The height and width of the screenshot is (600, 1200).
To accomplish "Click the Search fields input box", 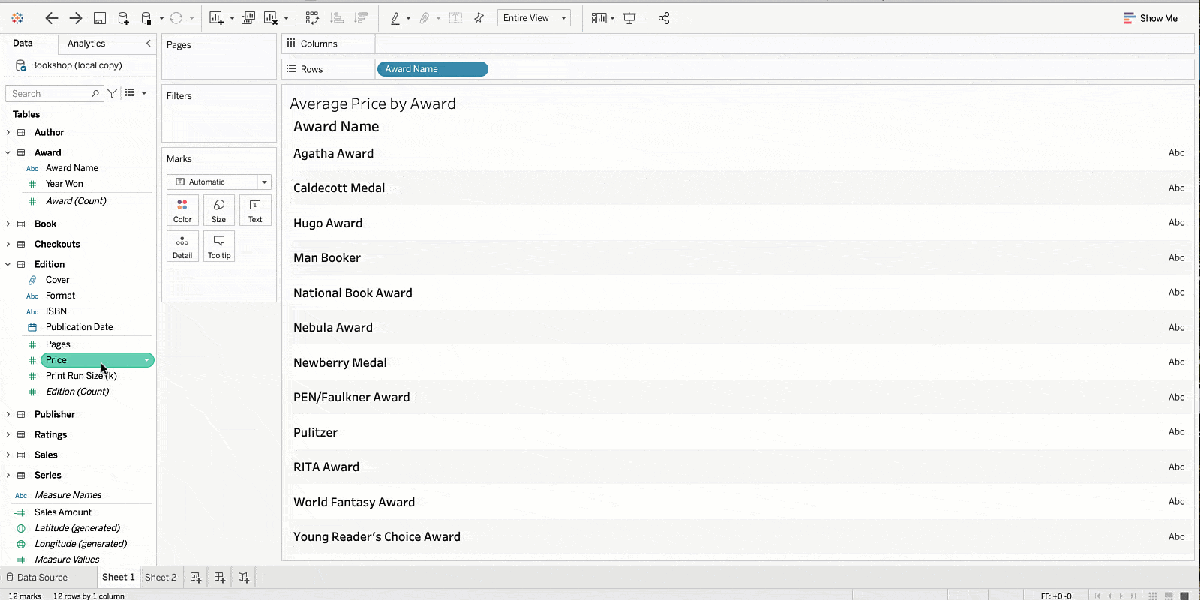I will pyautogui.click(x=50, y=93).
